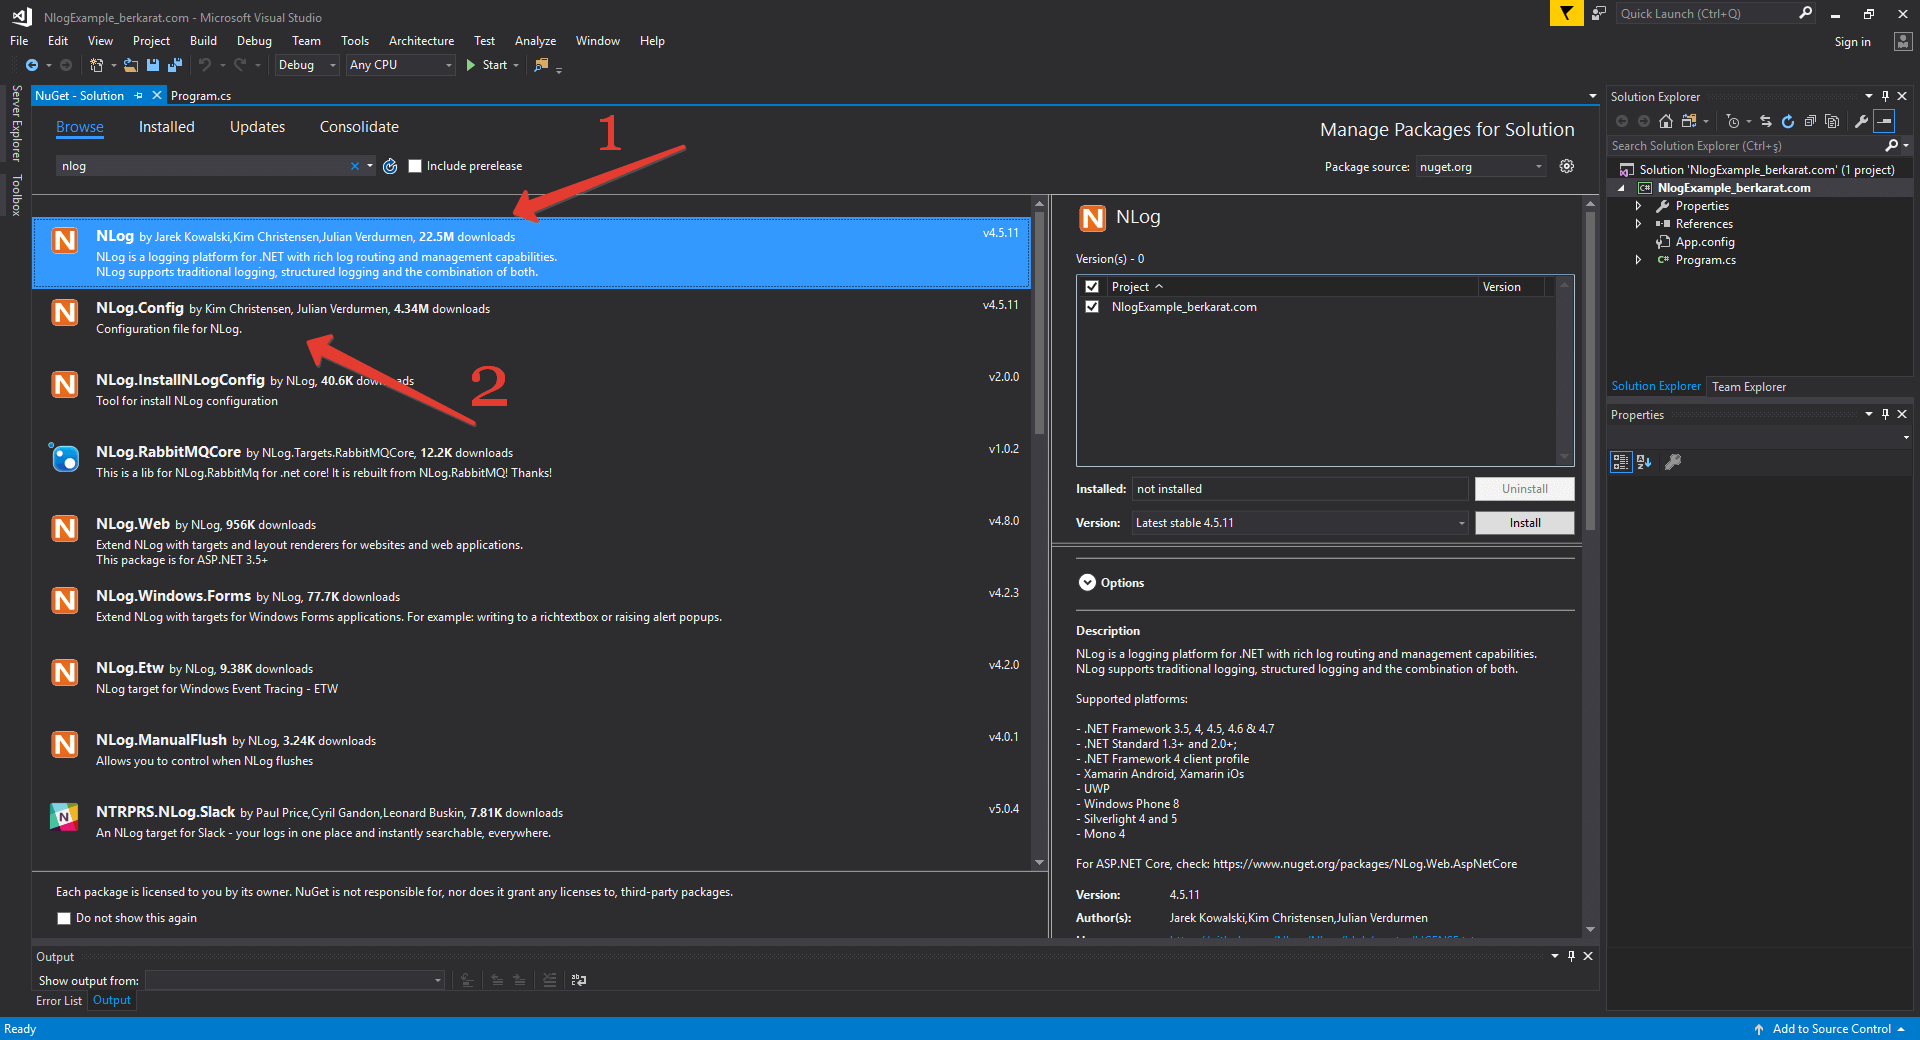Open NuGet package source settings gear
Screen dimensions: 1920x1040
pyautogui.click(x=1567, y=166)
